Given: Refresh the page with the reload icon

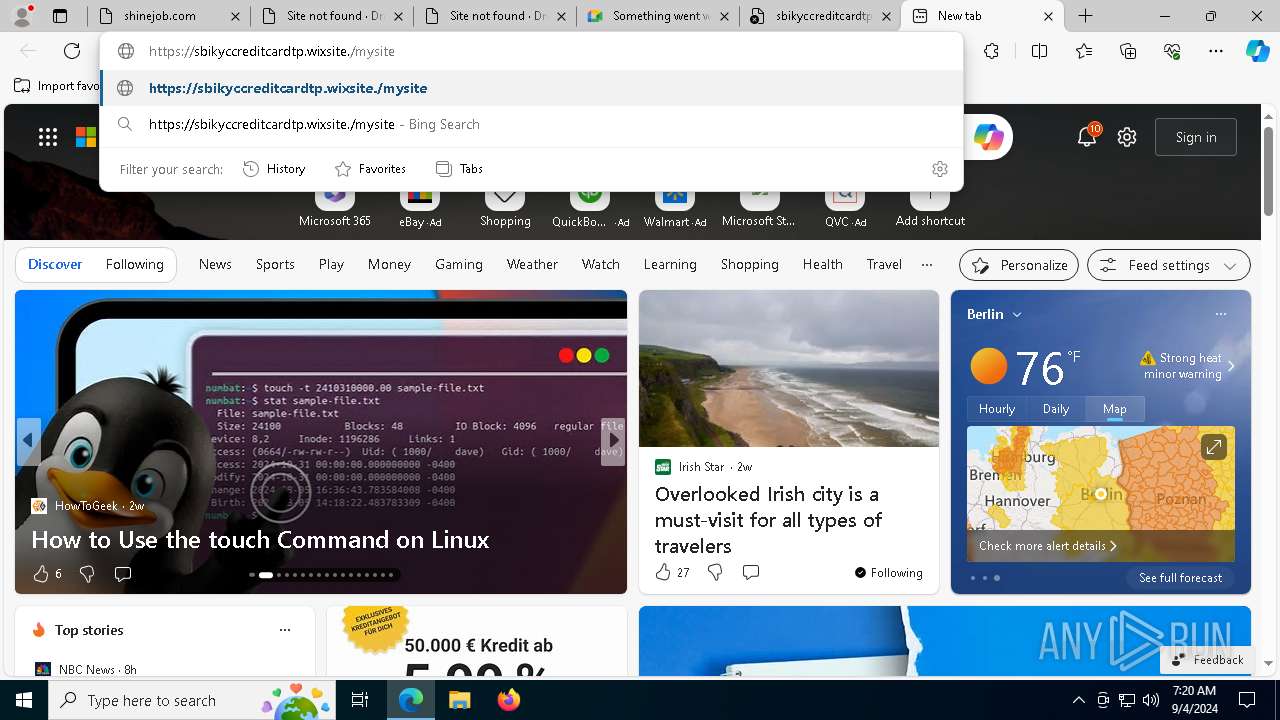Looking at the screenshot, I should (x=72, y=51).
